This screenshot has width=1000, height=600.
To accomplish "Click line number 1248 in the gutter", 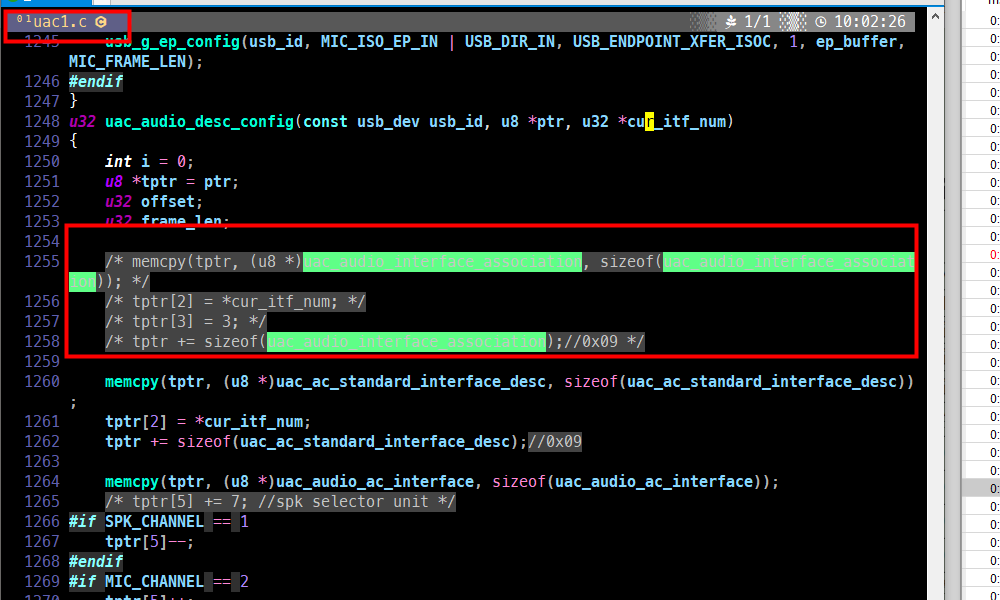I will pos(42,122).
